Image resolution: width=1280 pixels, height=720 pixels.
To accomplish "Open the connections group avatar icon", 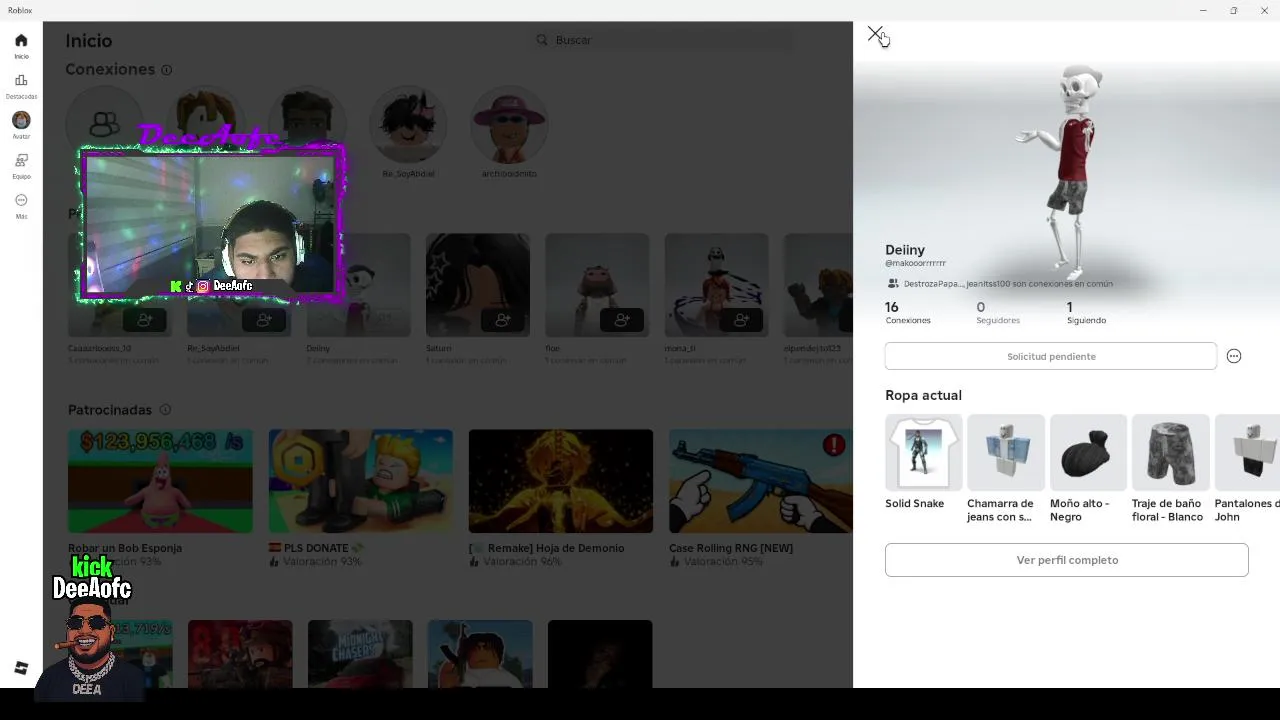I will pyautogui.click(x=104, y=124).
